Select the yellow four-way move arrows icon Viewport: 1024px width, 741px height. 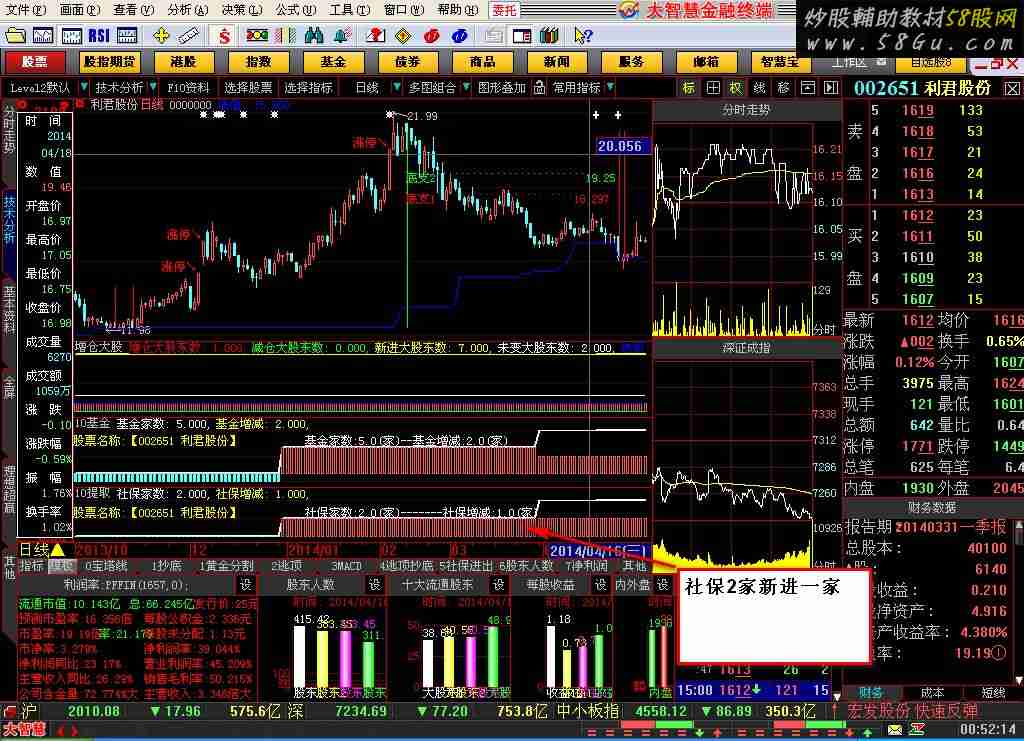coord(161,35)
